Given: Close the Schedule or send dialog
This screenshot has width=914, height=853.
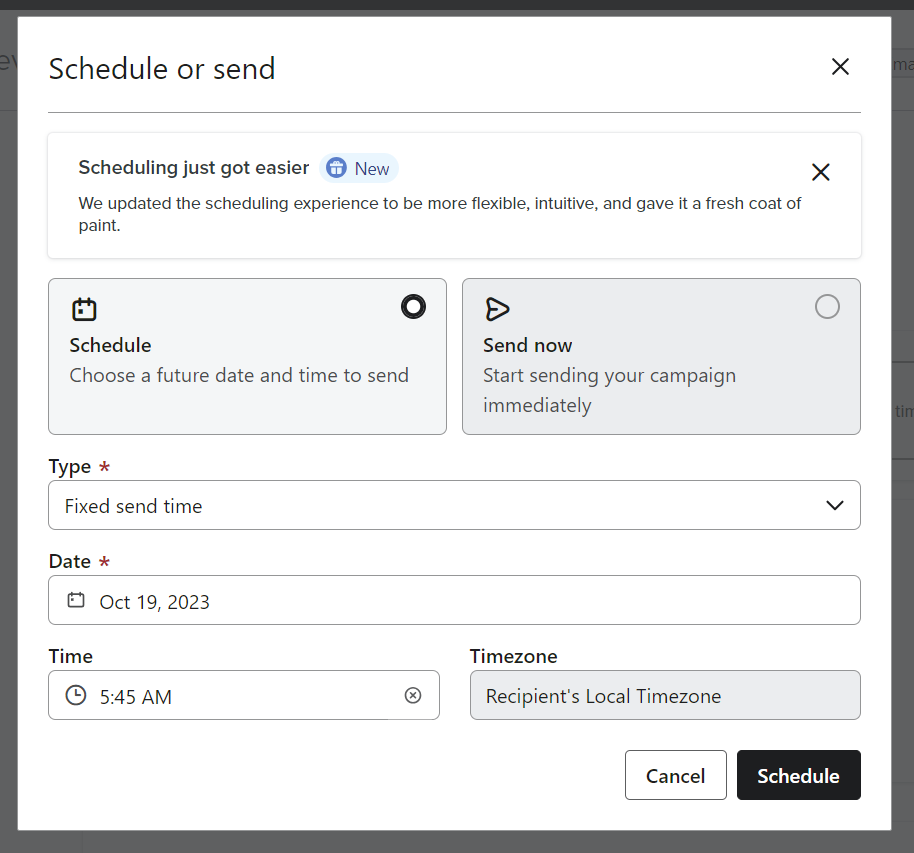Looking at the screenshot, I should (x=840, y=66).
